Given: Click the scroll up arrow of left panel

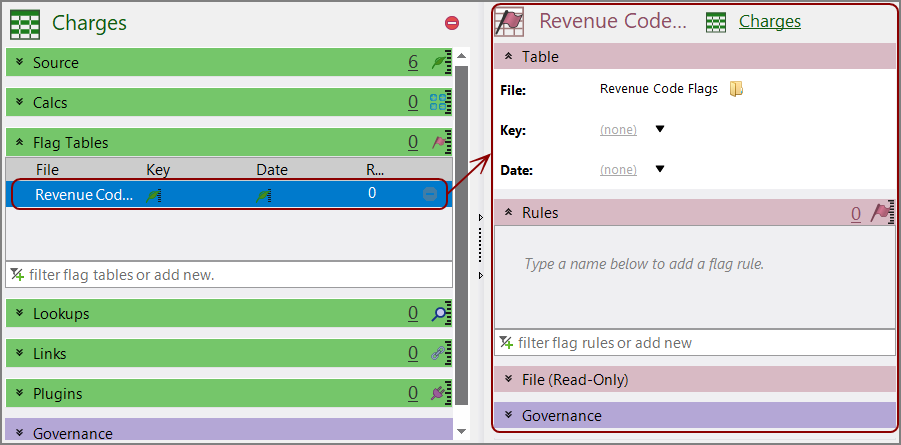Looking at the screenshot, I should 461,56.
